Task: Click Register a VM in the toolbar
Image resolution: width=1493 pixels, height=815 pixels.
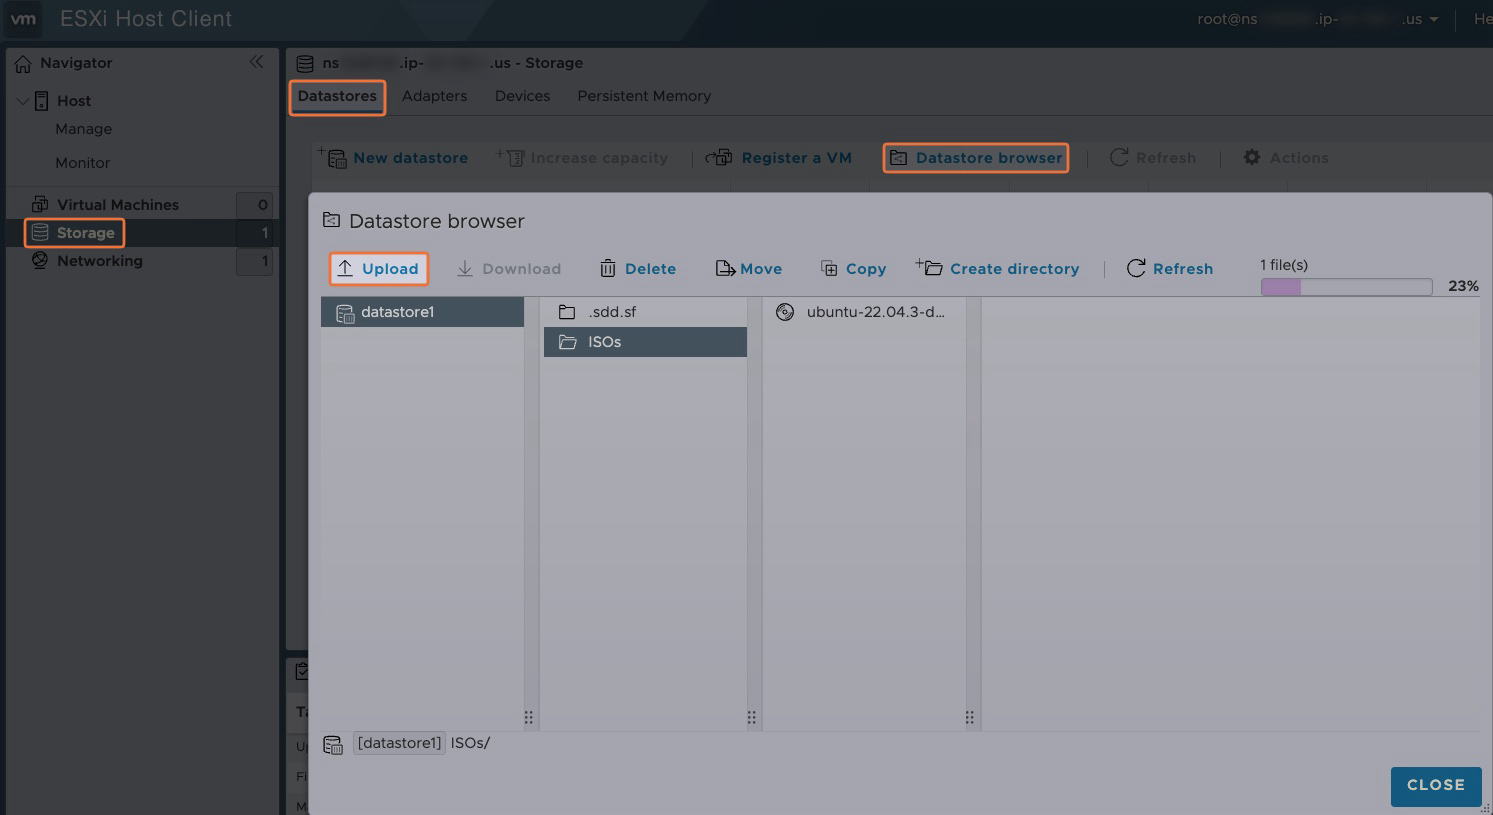Action: coord(779,158)
